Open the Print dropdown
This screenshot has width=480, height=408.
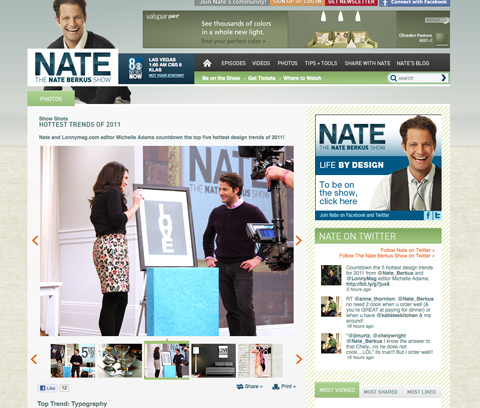coord(284,387)
